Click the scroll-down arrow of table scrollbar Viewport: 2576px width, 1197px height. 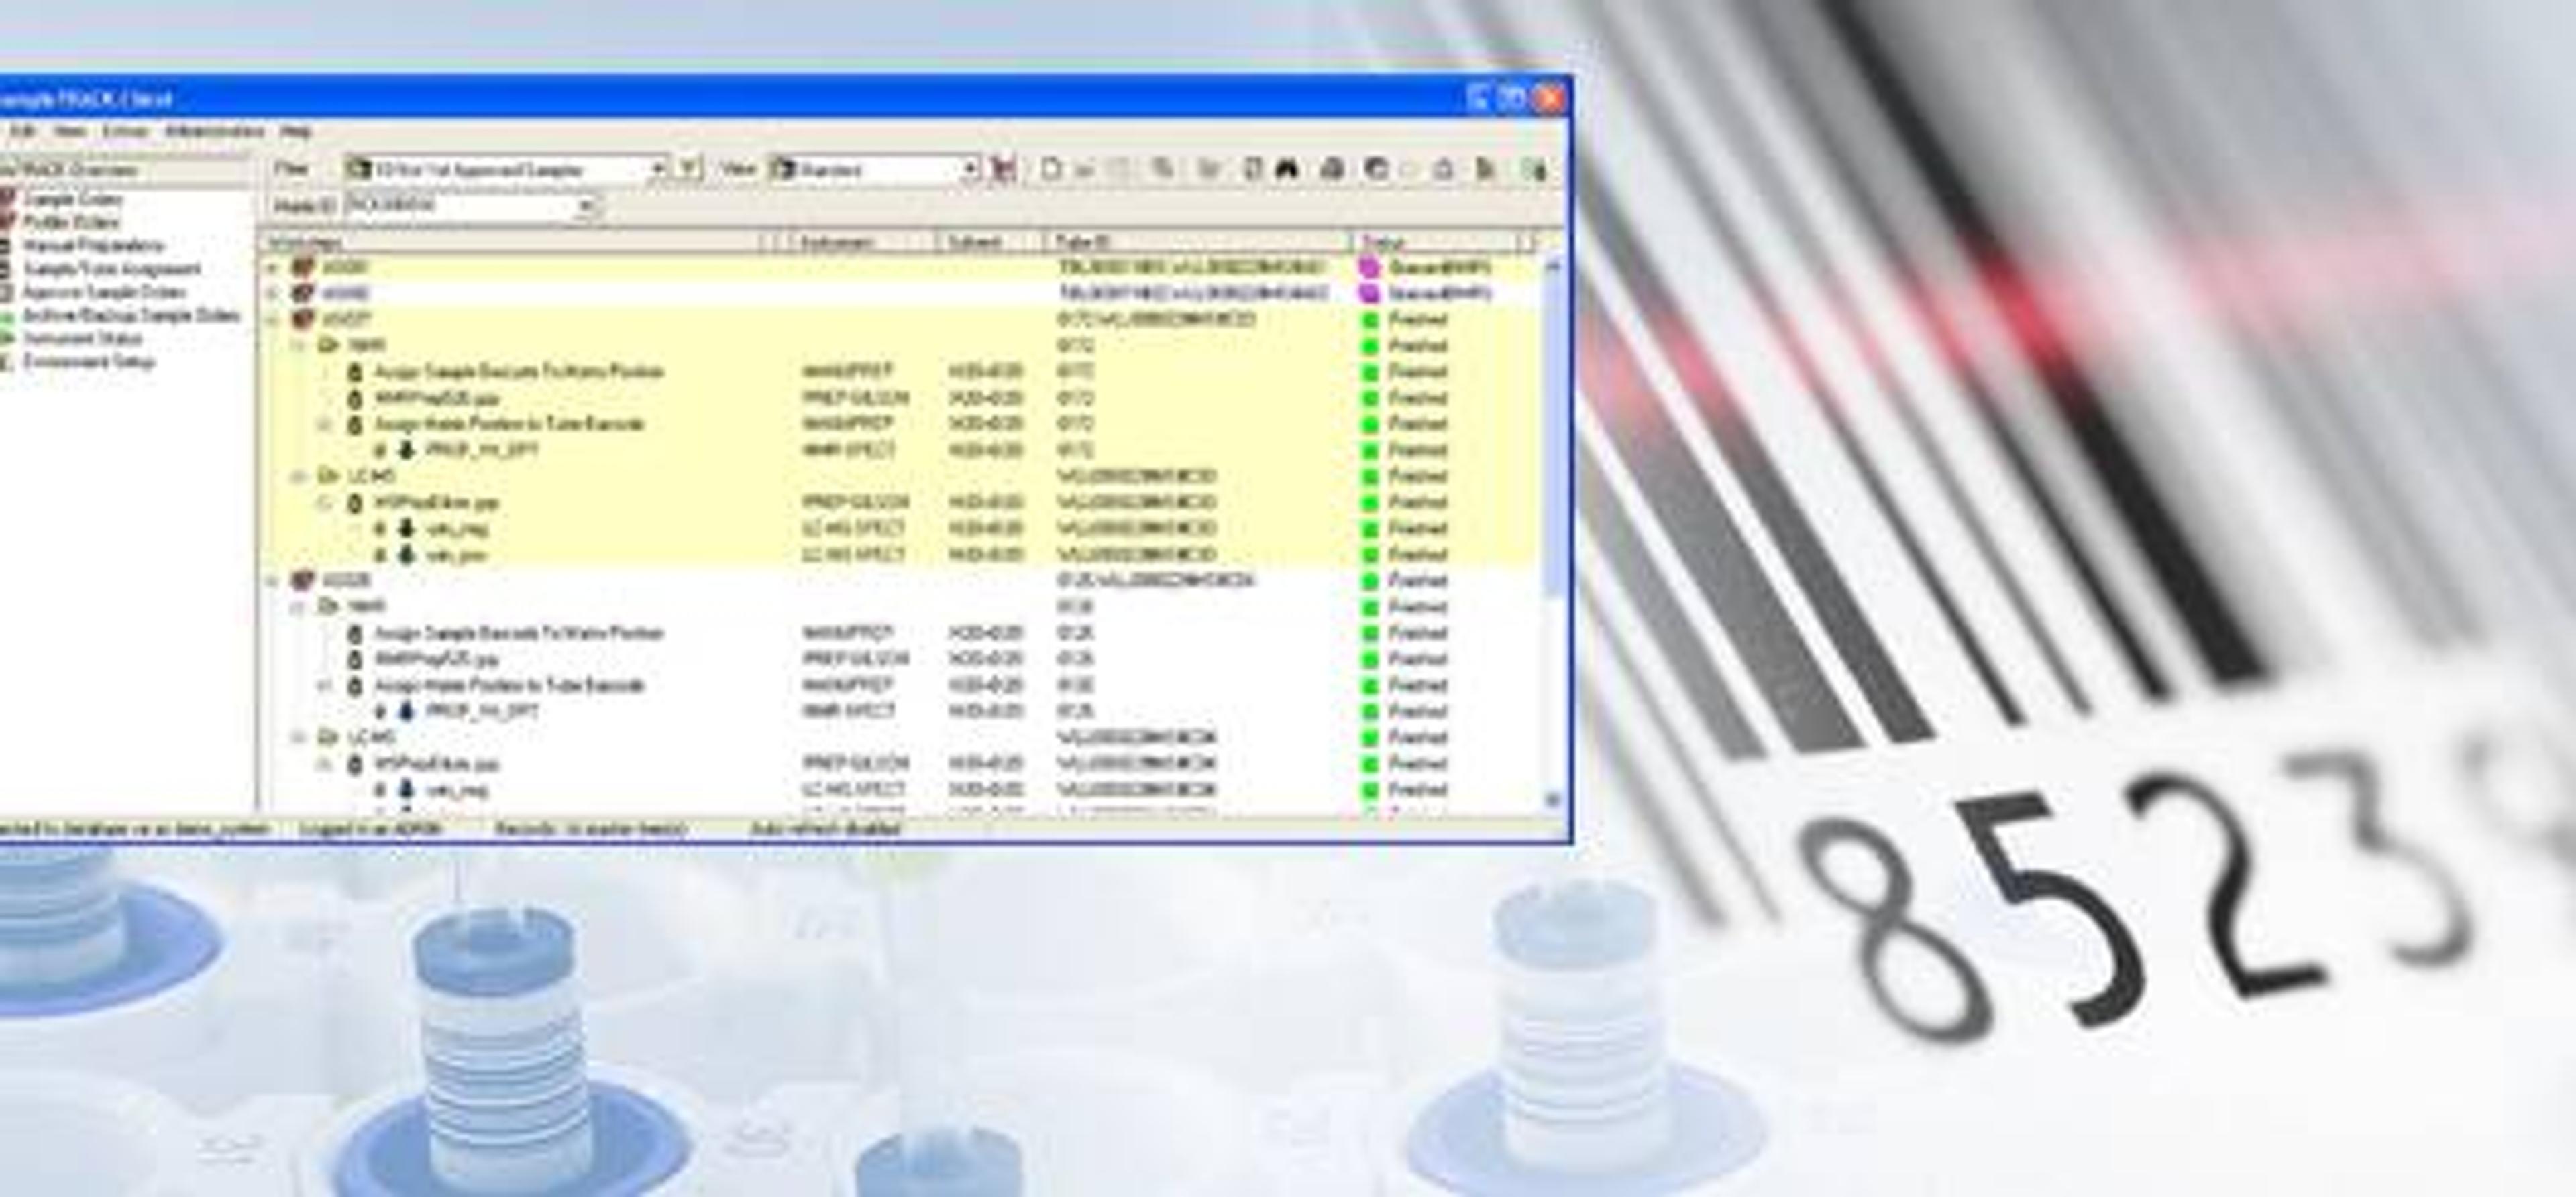click(1552, 799)
